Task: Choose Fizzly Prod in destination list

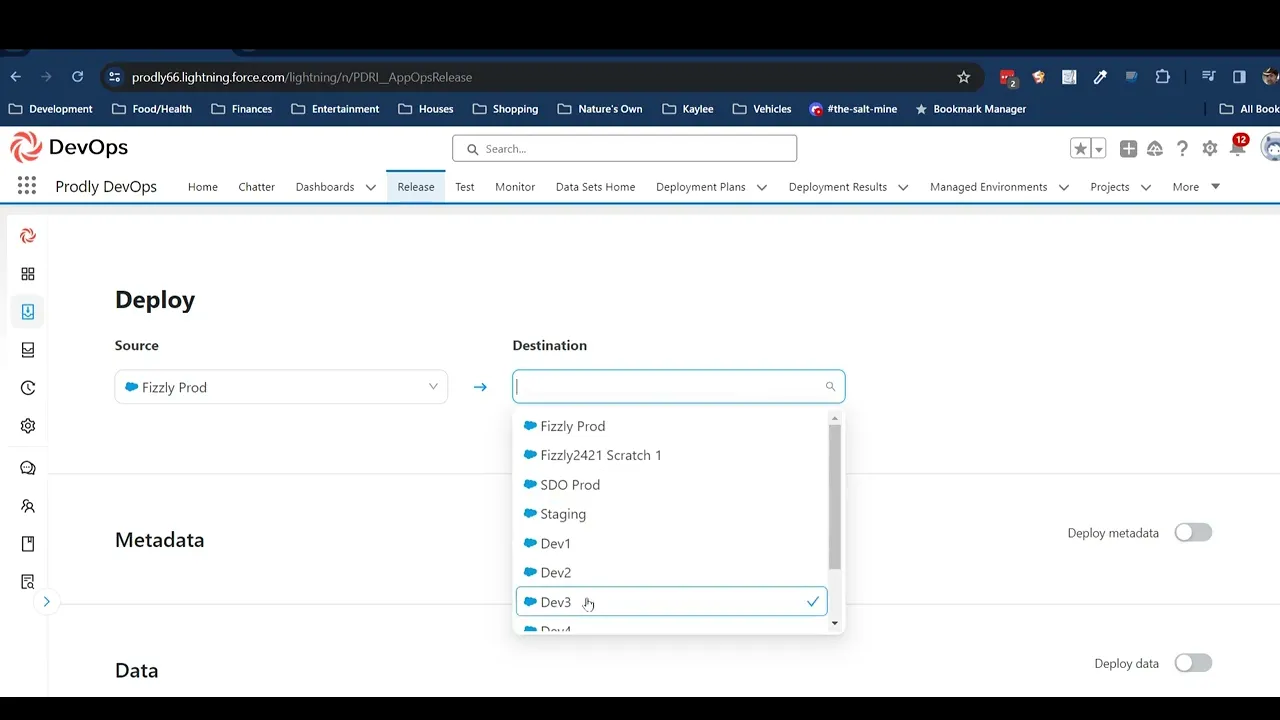Action: click(671, 426)
